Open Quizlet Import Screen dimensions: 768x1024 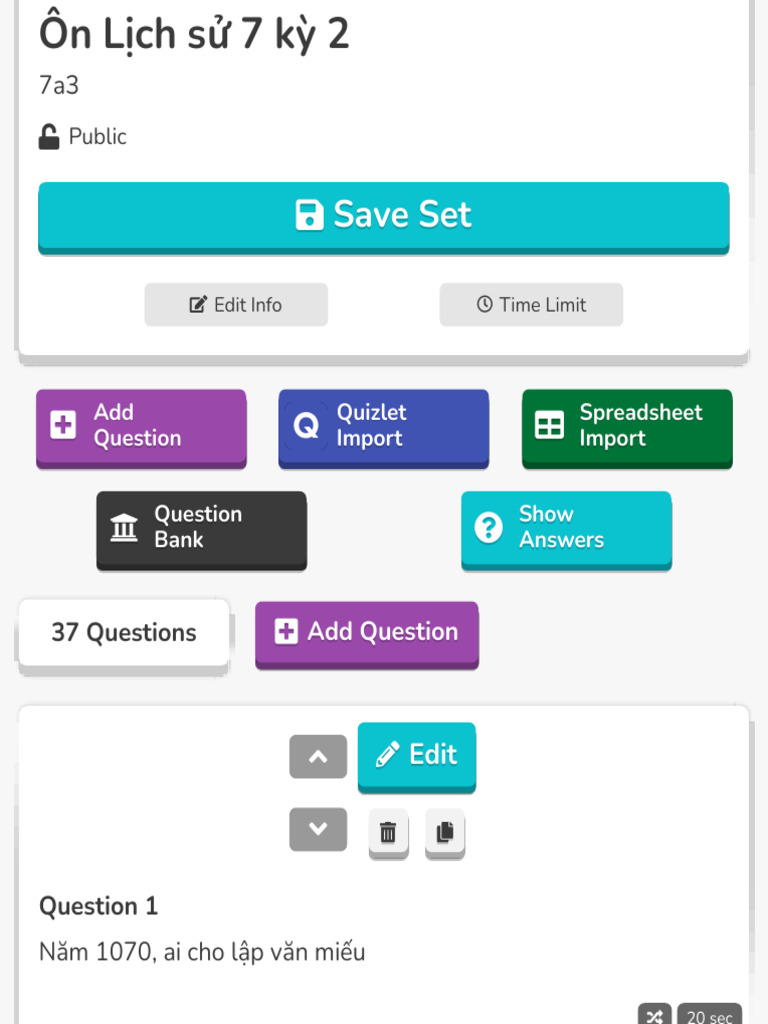(383, 427)
